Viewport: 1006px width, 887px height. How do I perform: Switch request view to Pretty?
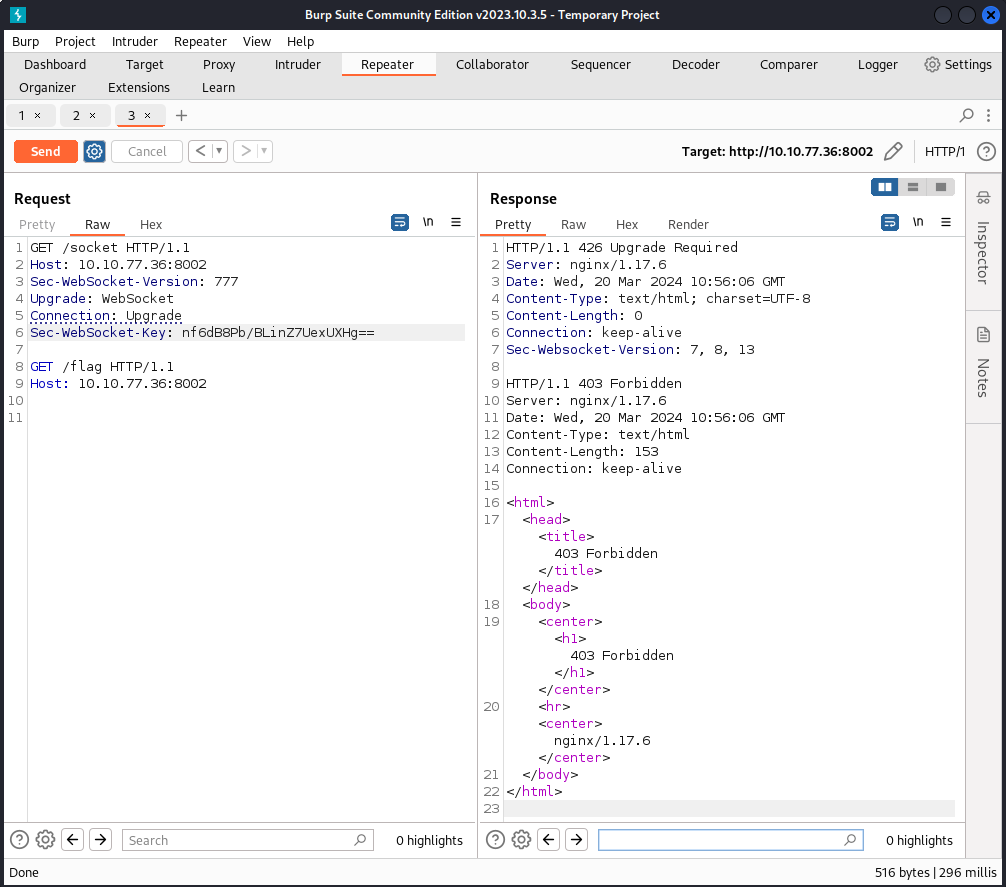tap(37, 224)
